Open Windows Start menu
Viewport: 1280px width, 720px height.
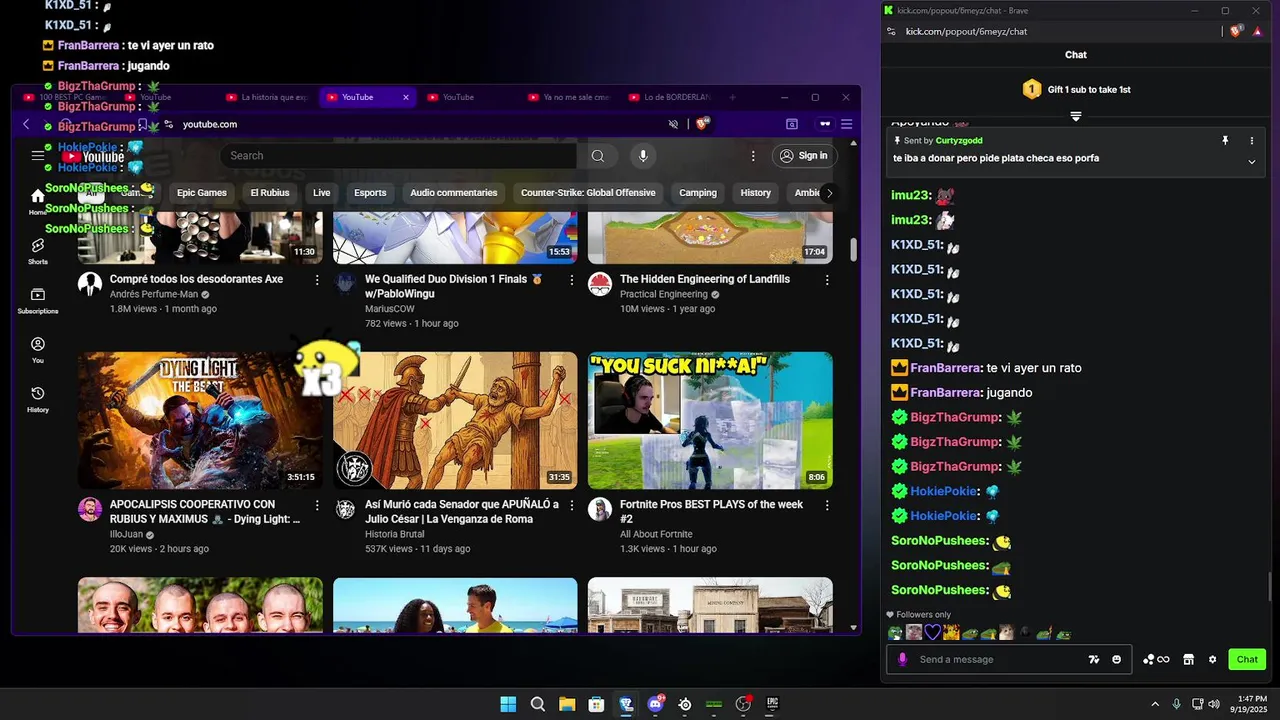coord(508,704)
